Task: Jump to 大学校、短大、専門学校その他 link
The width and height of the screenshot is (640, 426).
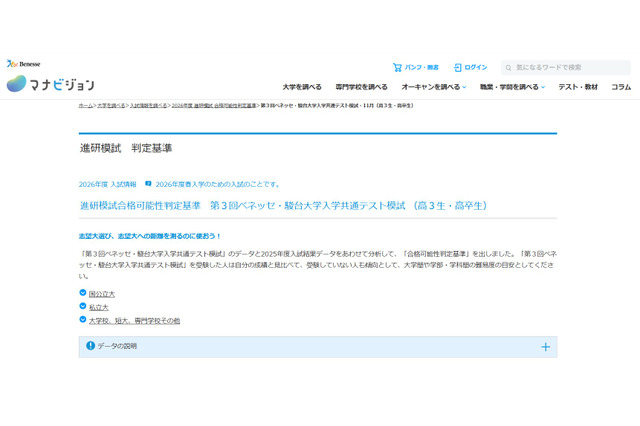Action: 134,321
